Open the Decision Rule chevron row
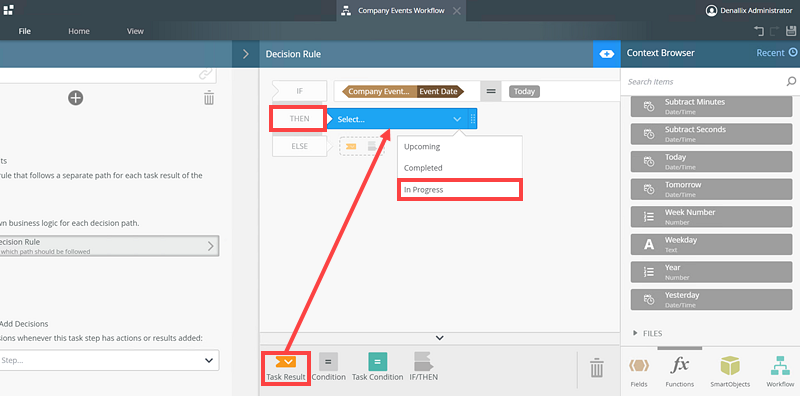Viewport: 800px width, 396px height. click(x=109, y=246)
